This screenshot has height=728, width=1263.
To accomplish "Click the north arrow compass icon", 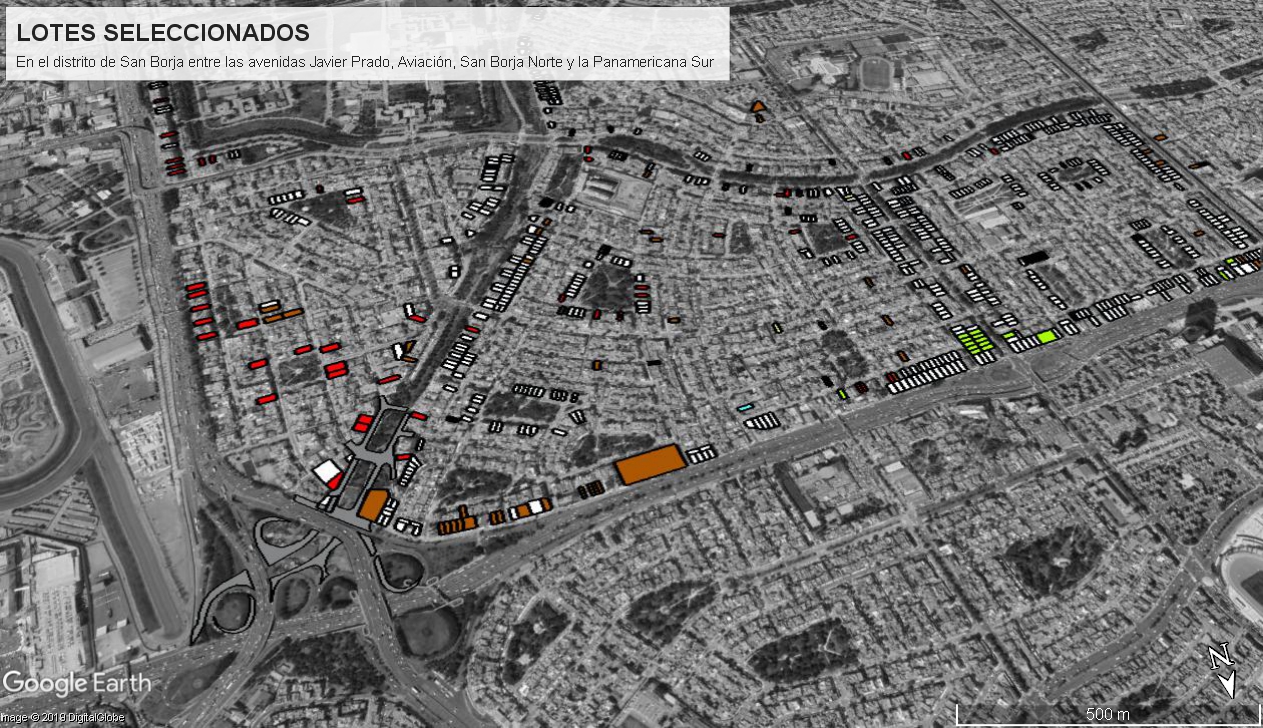I will pyautogui.click(x=1223, y=671).
